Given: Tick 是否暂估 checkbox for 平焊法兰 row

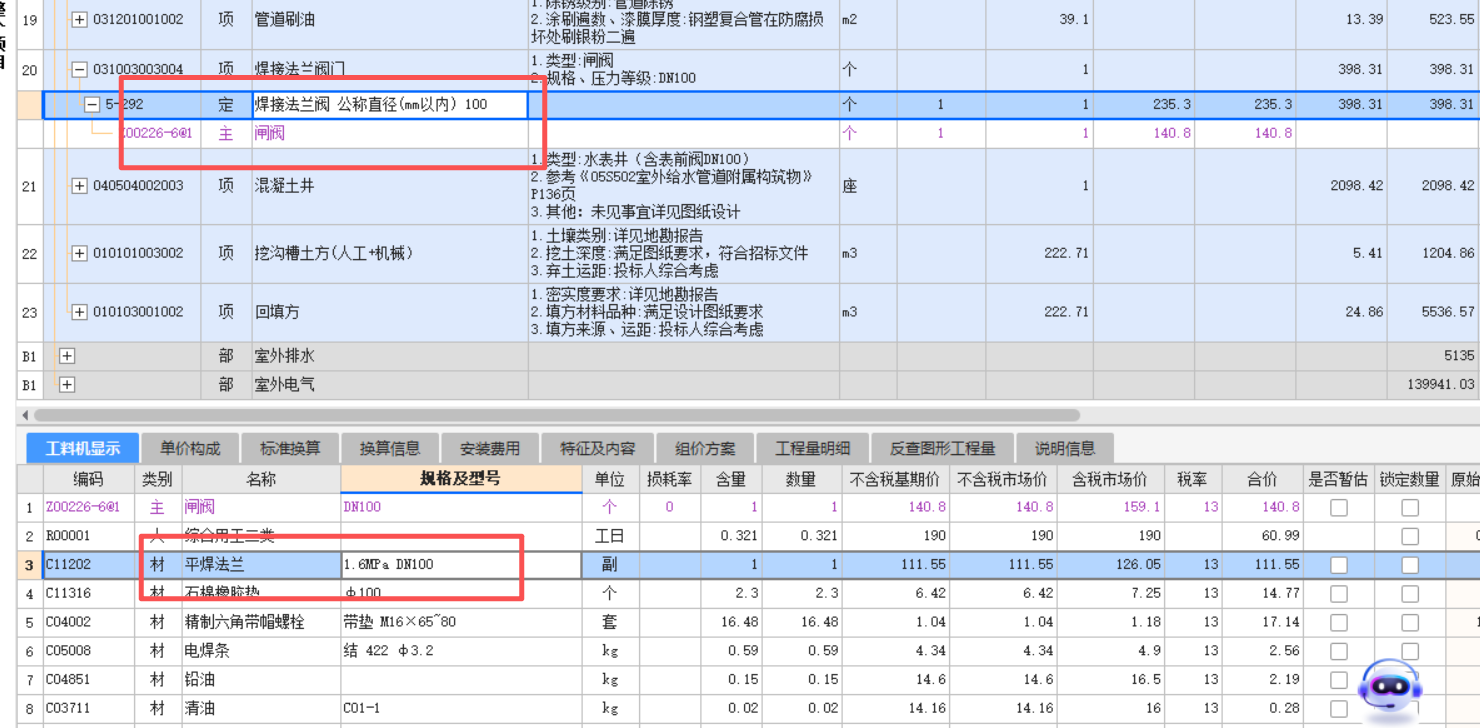Looking at the screenshot, I should tap(1338, 565).
